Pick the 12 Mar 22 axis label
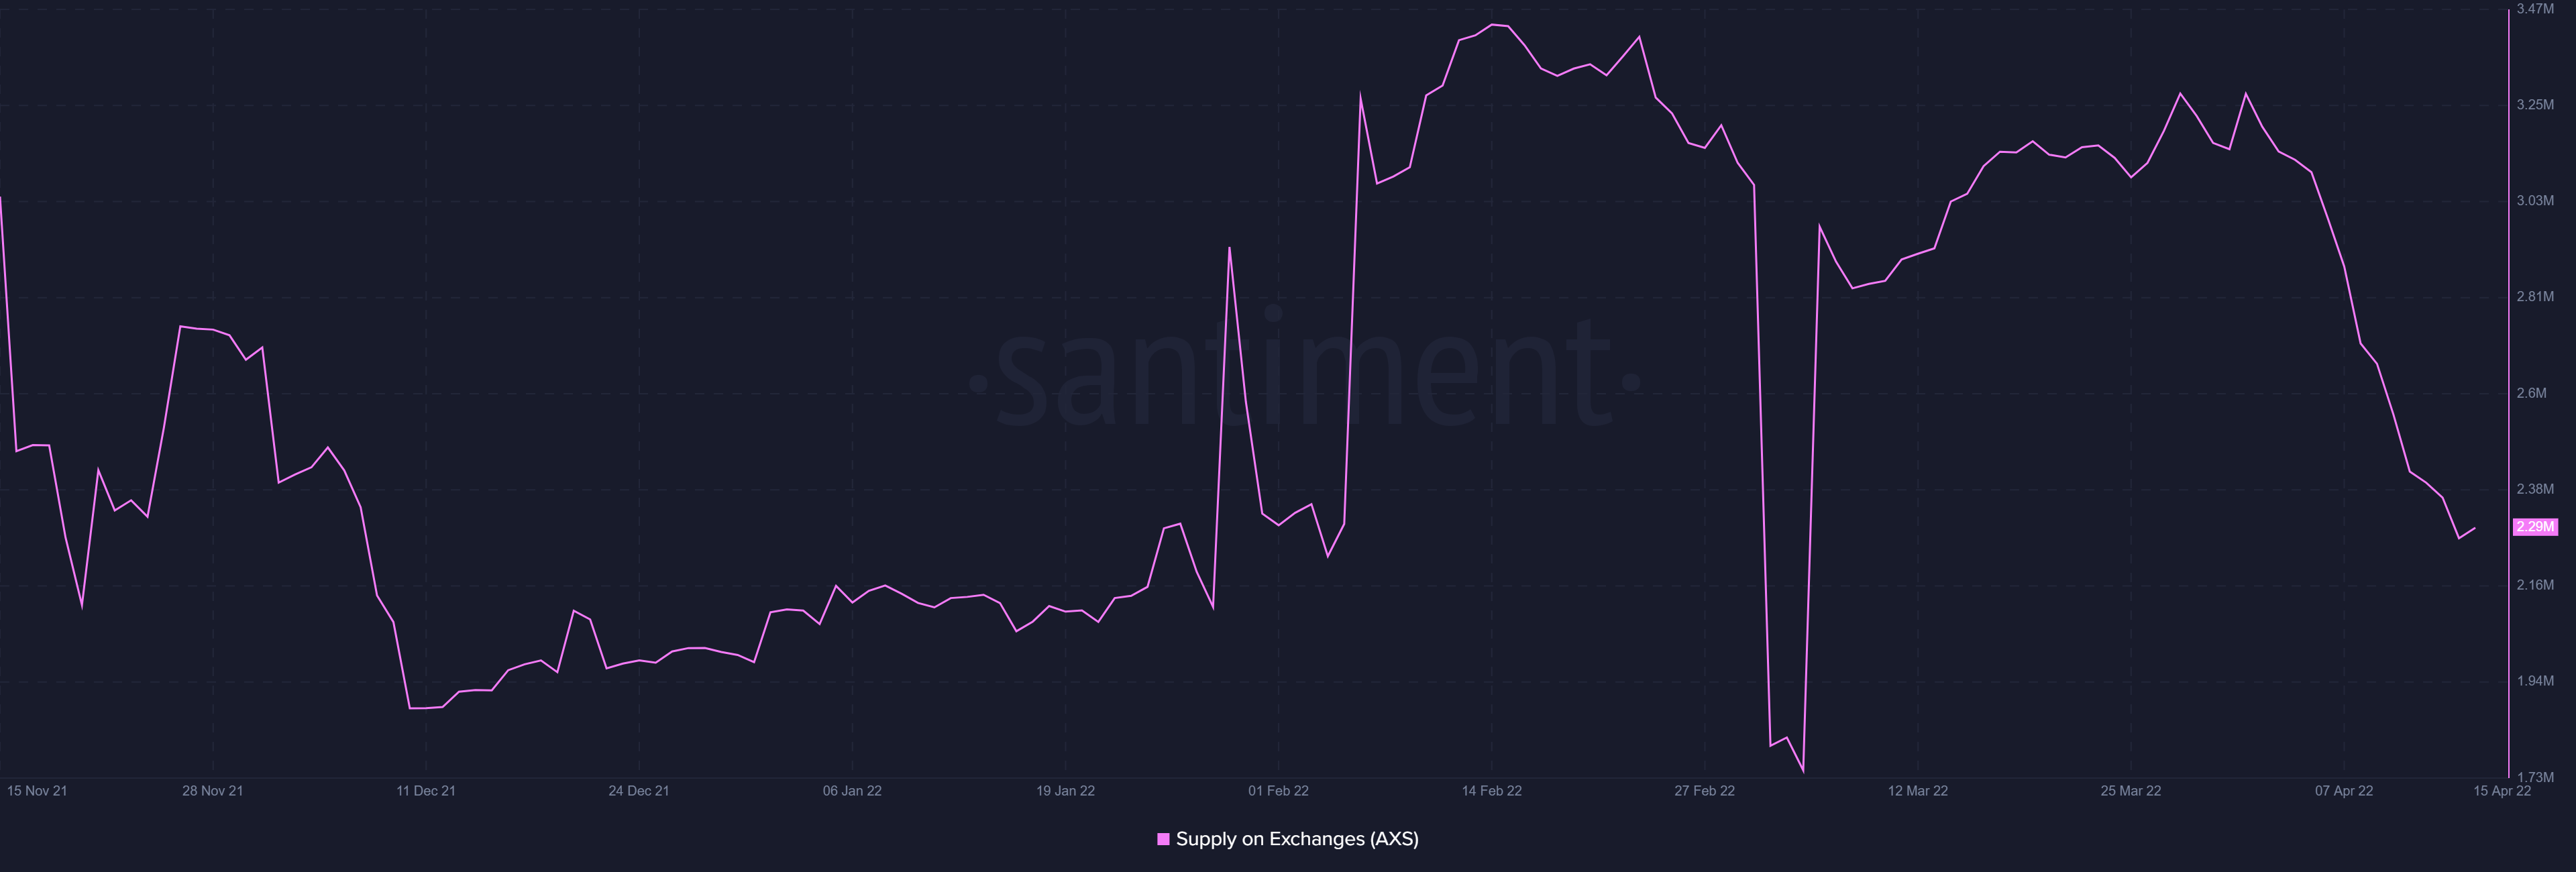The width and height of the screenshot is (2576, 872). 1917,791
